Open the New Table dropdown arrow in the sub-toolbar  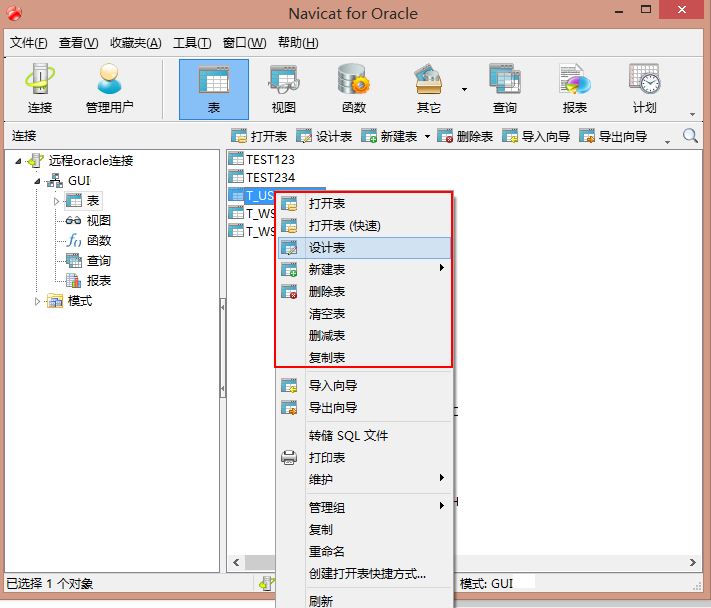click(427, 136)
